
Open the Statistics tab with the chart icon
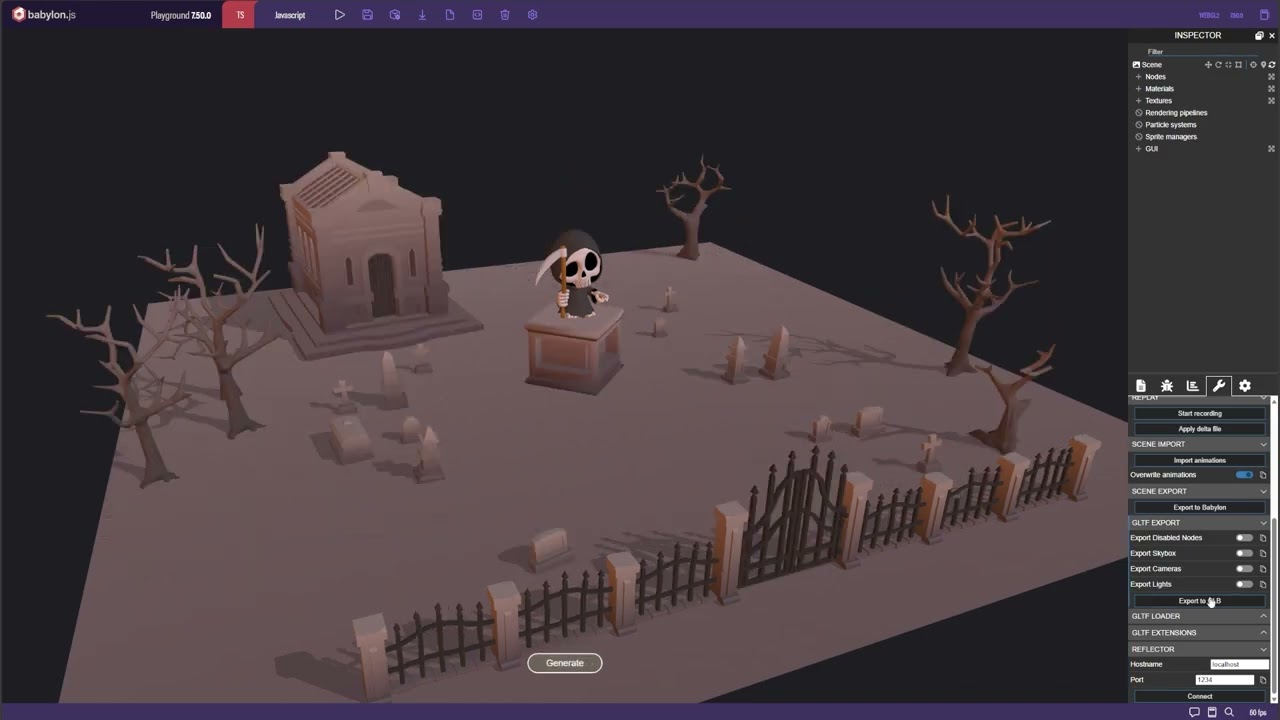pyautogui.click(x=1193, y=386)
